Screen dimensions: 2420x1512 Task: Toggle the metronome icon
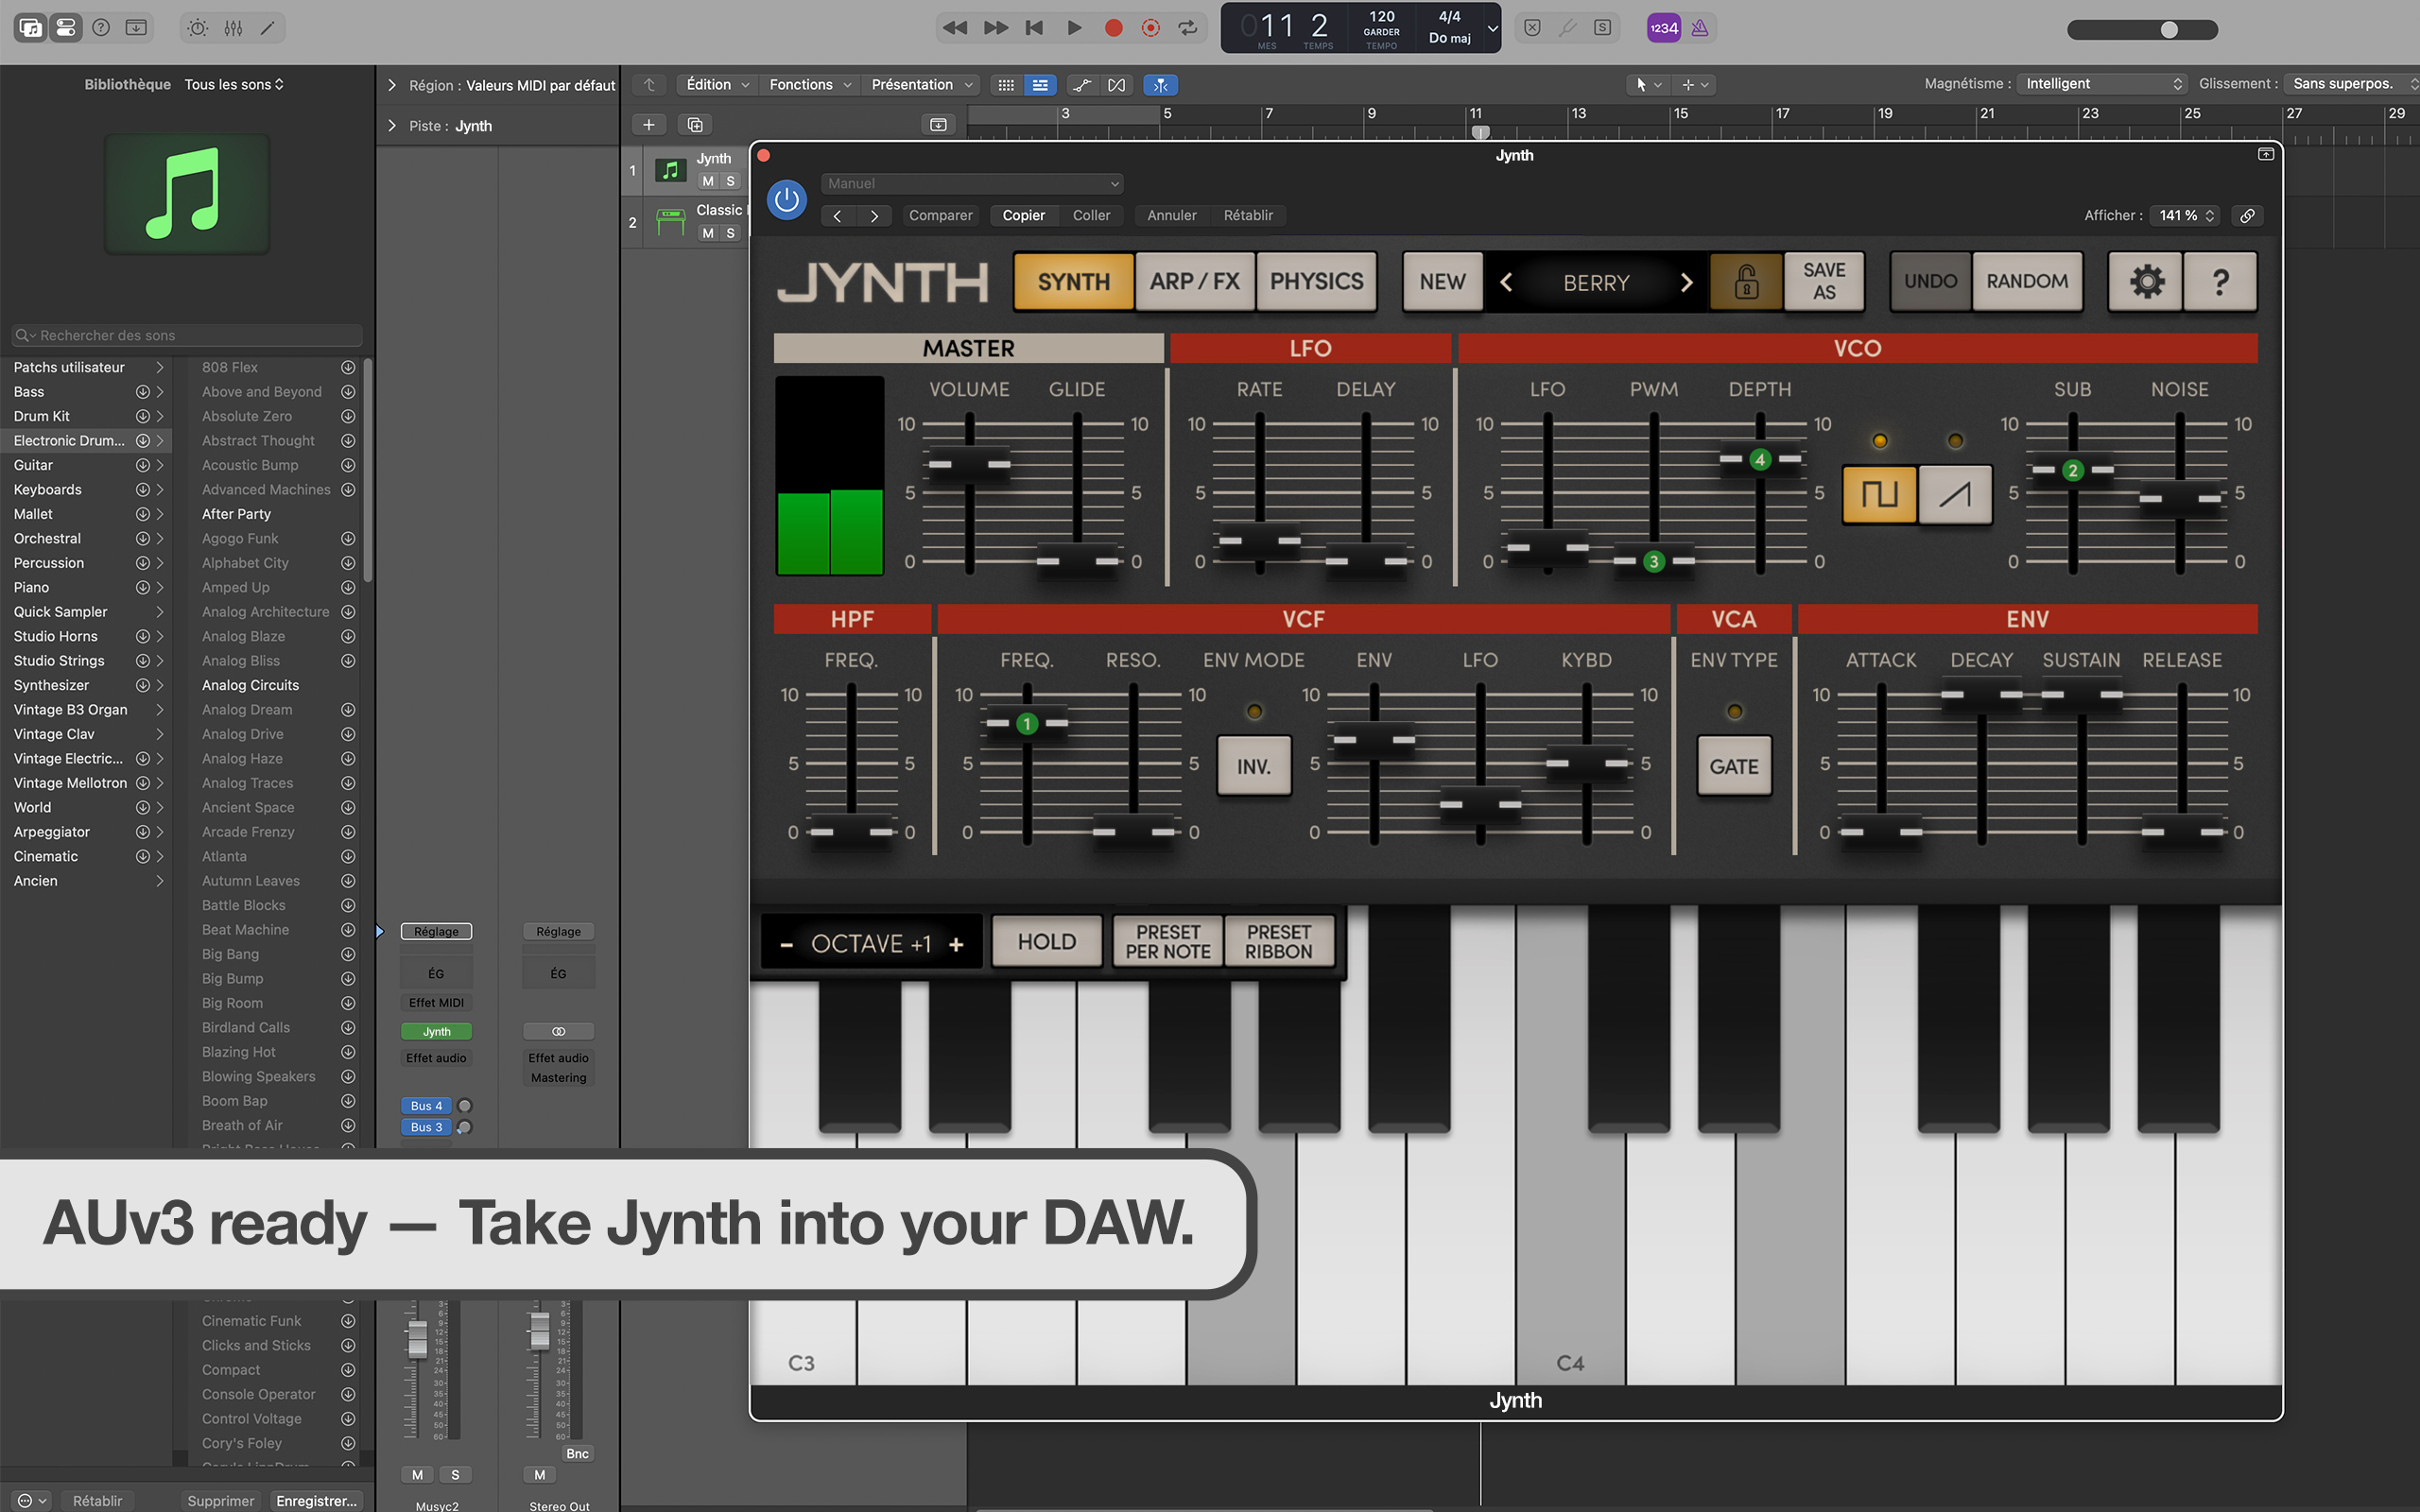(1700, 28)
